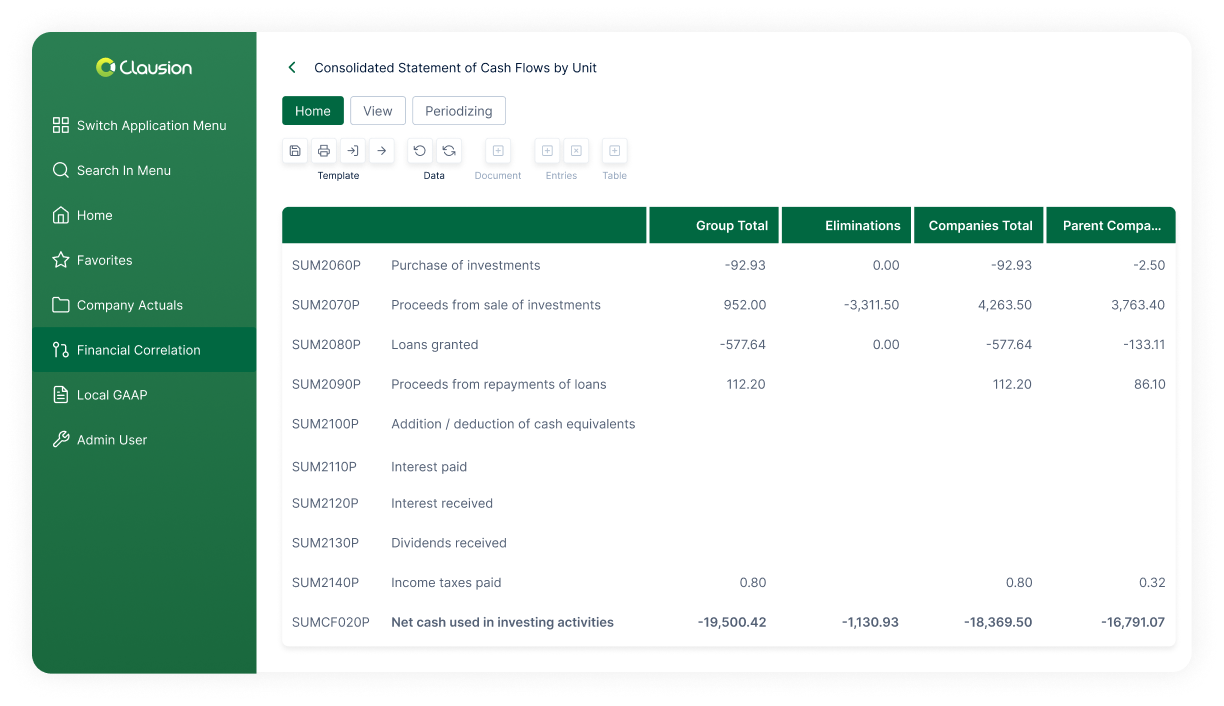The image size is (1224, 706).
Task: Click Search In Menu in sidebar
Action: [124, 170]
